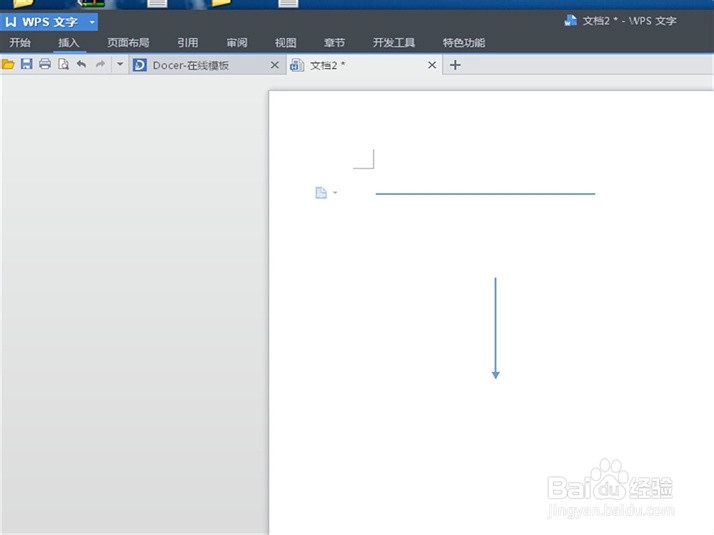Select the horizontal line in document
The height and width of the screenshot is (535, 714).
(485, 194)
